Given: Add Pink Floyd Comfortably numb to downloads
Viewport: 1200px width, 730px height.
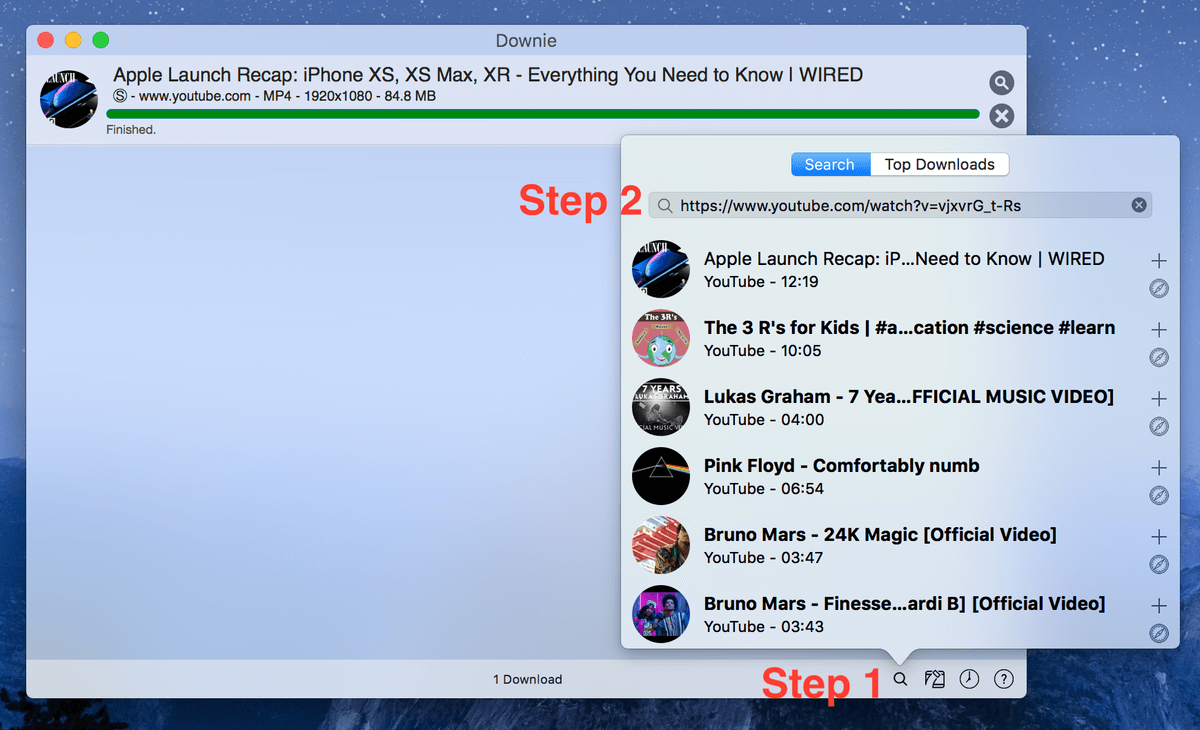Looking at the screenshot, I should click(x=1159, y=468).
